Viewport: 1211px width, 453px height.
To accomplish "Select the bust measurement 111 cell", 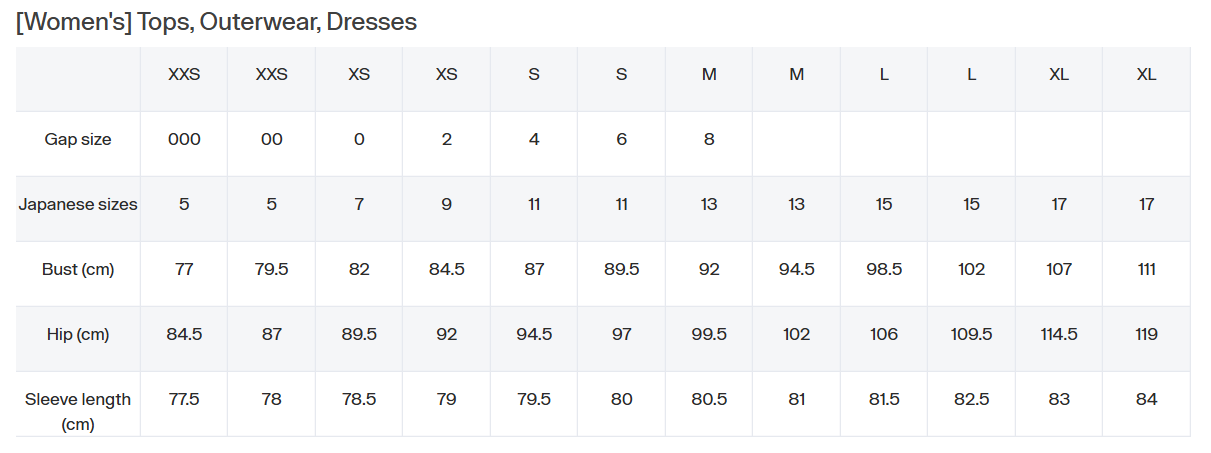I will 1147,270.
